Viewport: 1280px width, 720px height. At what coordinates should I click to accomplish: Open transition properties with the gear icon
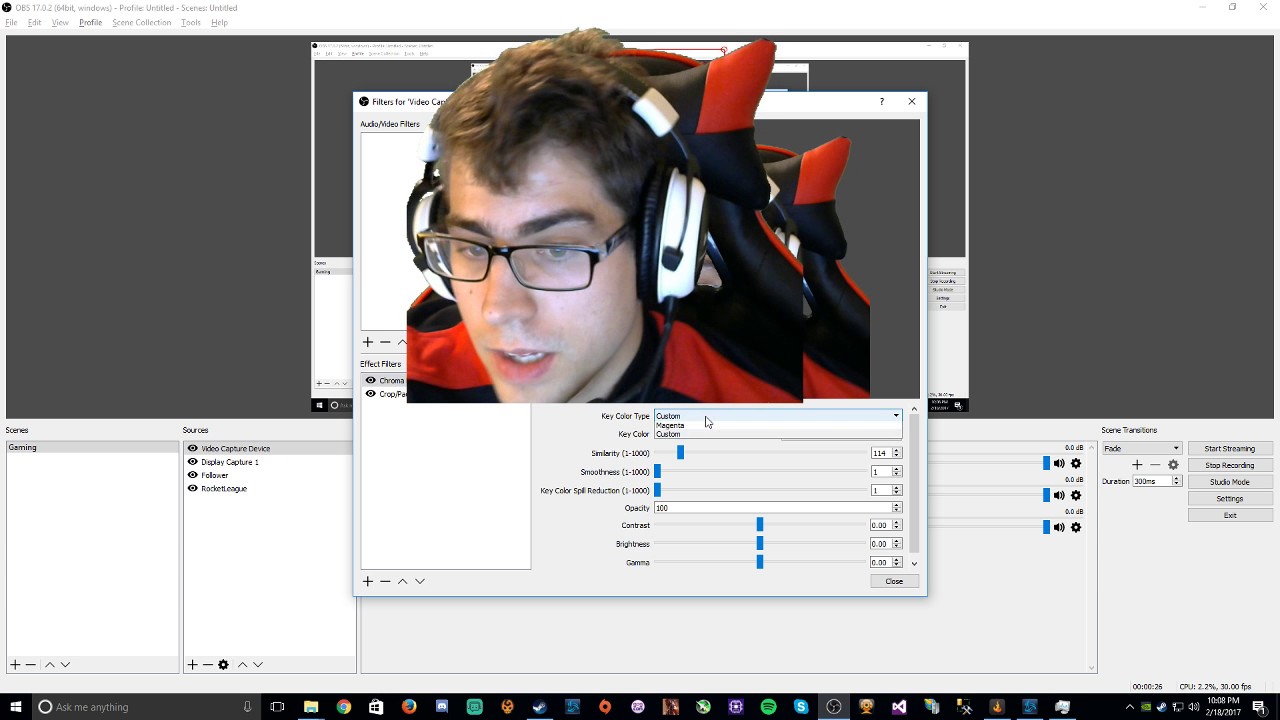tap(1173, 465)
